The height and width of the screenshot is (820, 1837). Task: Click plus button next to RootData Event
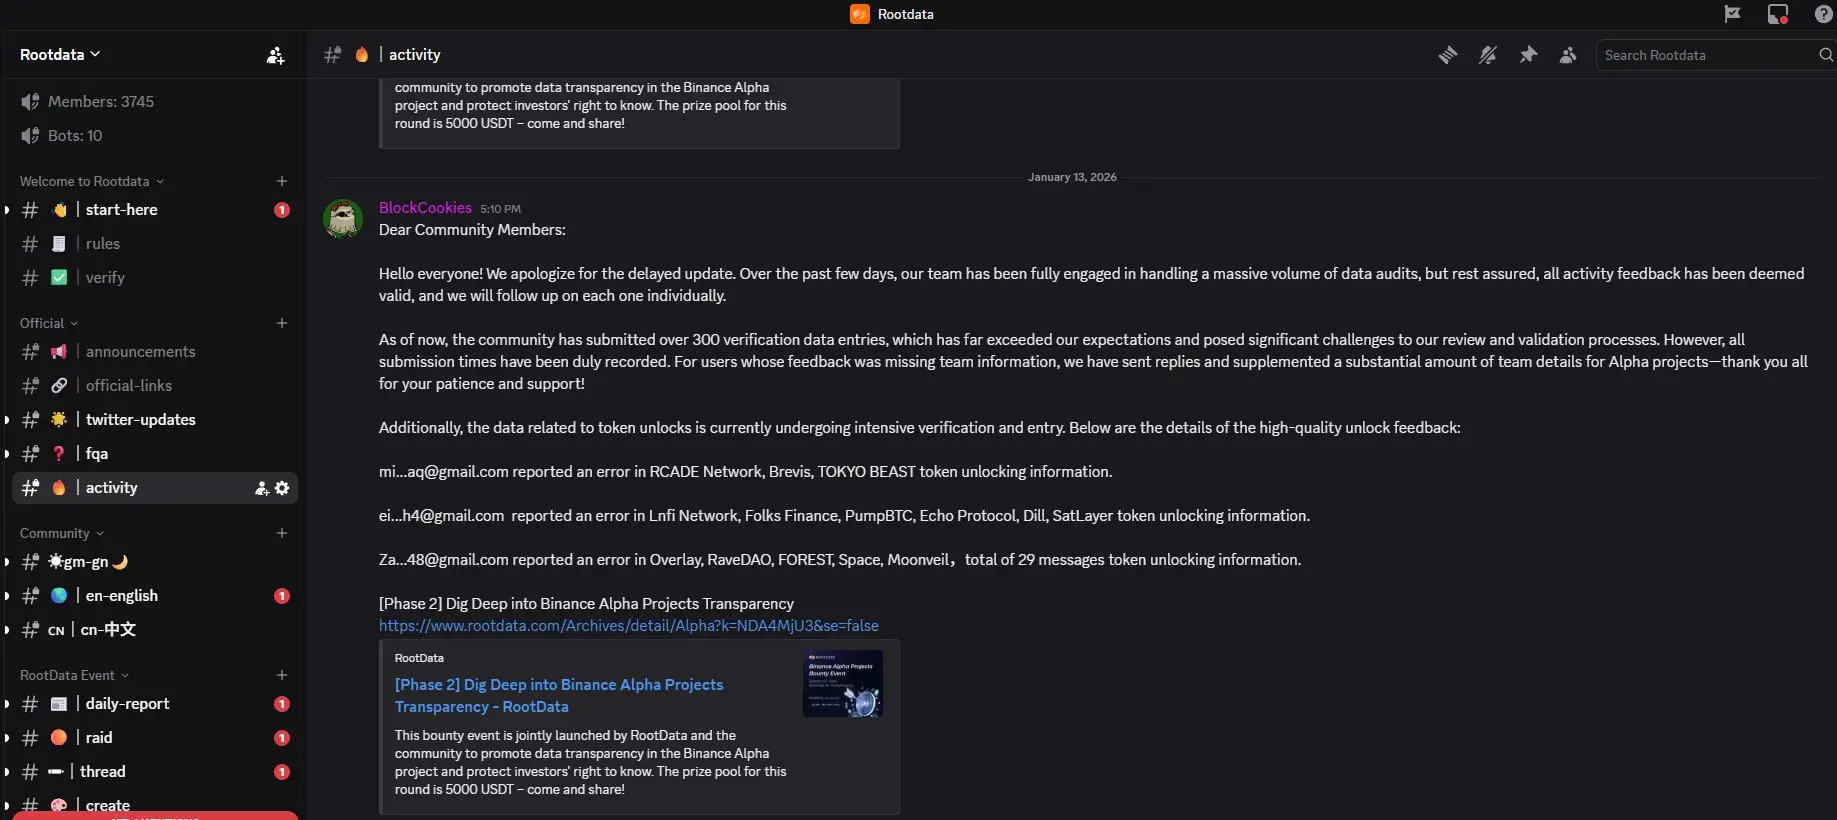[282, 675]
